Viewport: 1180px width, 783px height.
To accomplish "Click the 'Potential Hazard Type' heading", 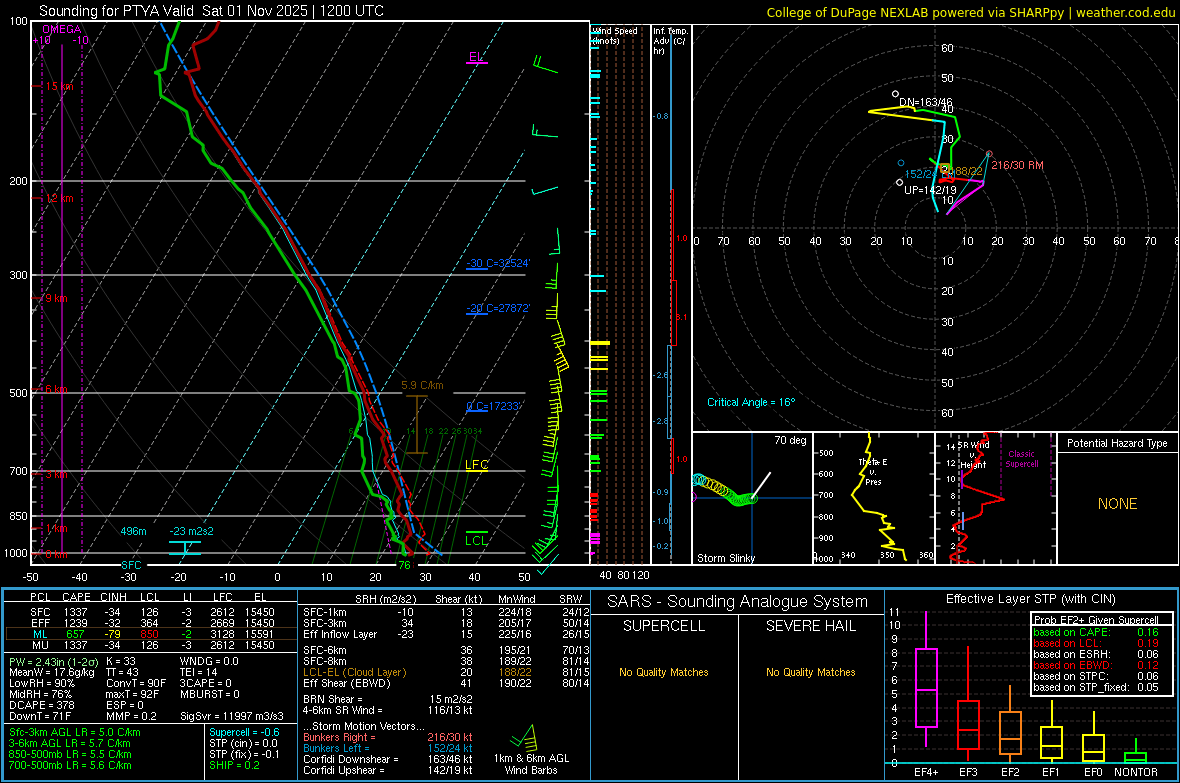I will click(x=1117, y=443).
